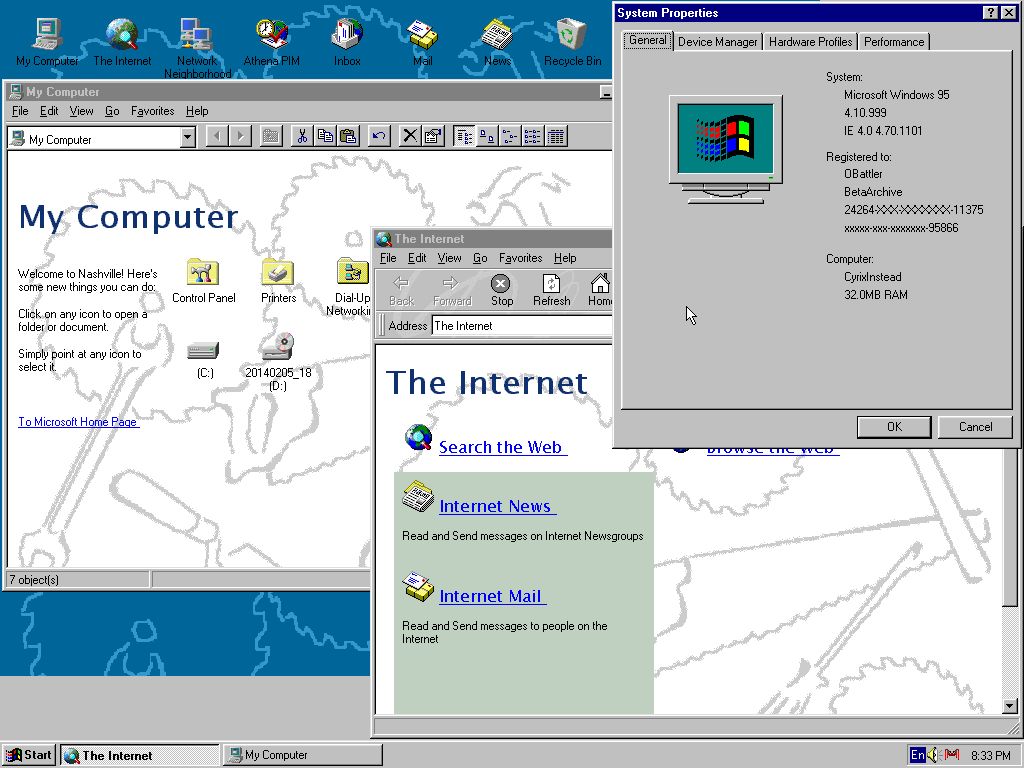Image resolution: width=1024 pixels, height=768 pixels.
Task: Click the Start button
Action: pos(29,755)
